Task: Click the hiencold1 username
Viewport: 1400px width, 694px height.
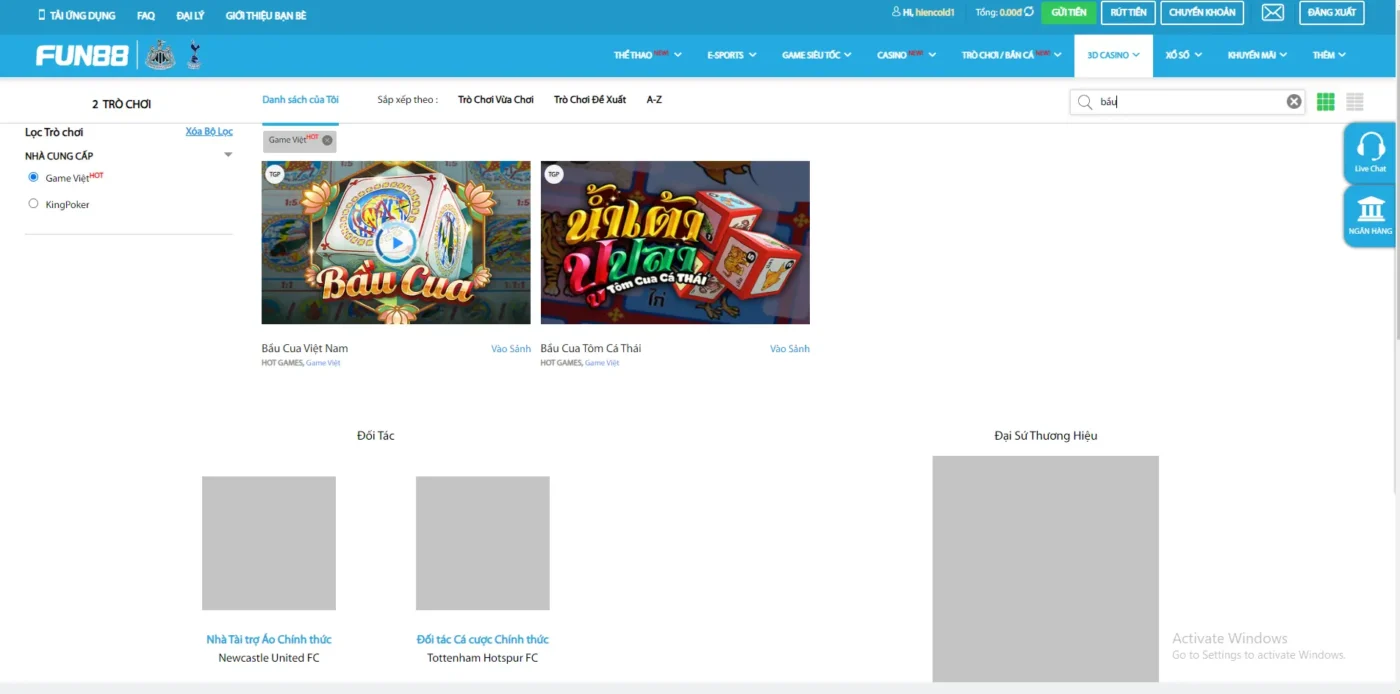Action: pyautogui.click(x=935, y=13)
